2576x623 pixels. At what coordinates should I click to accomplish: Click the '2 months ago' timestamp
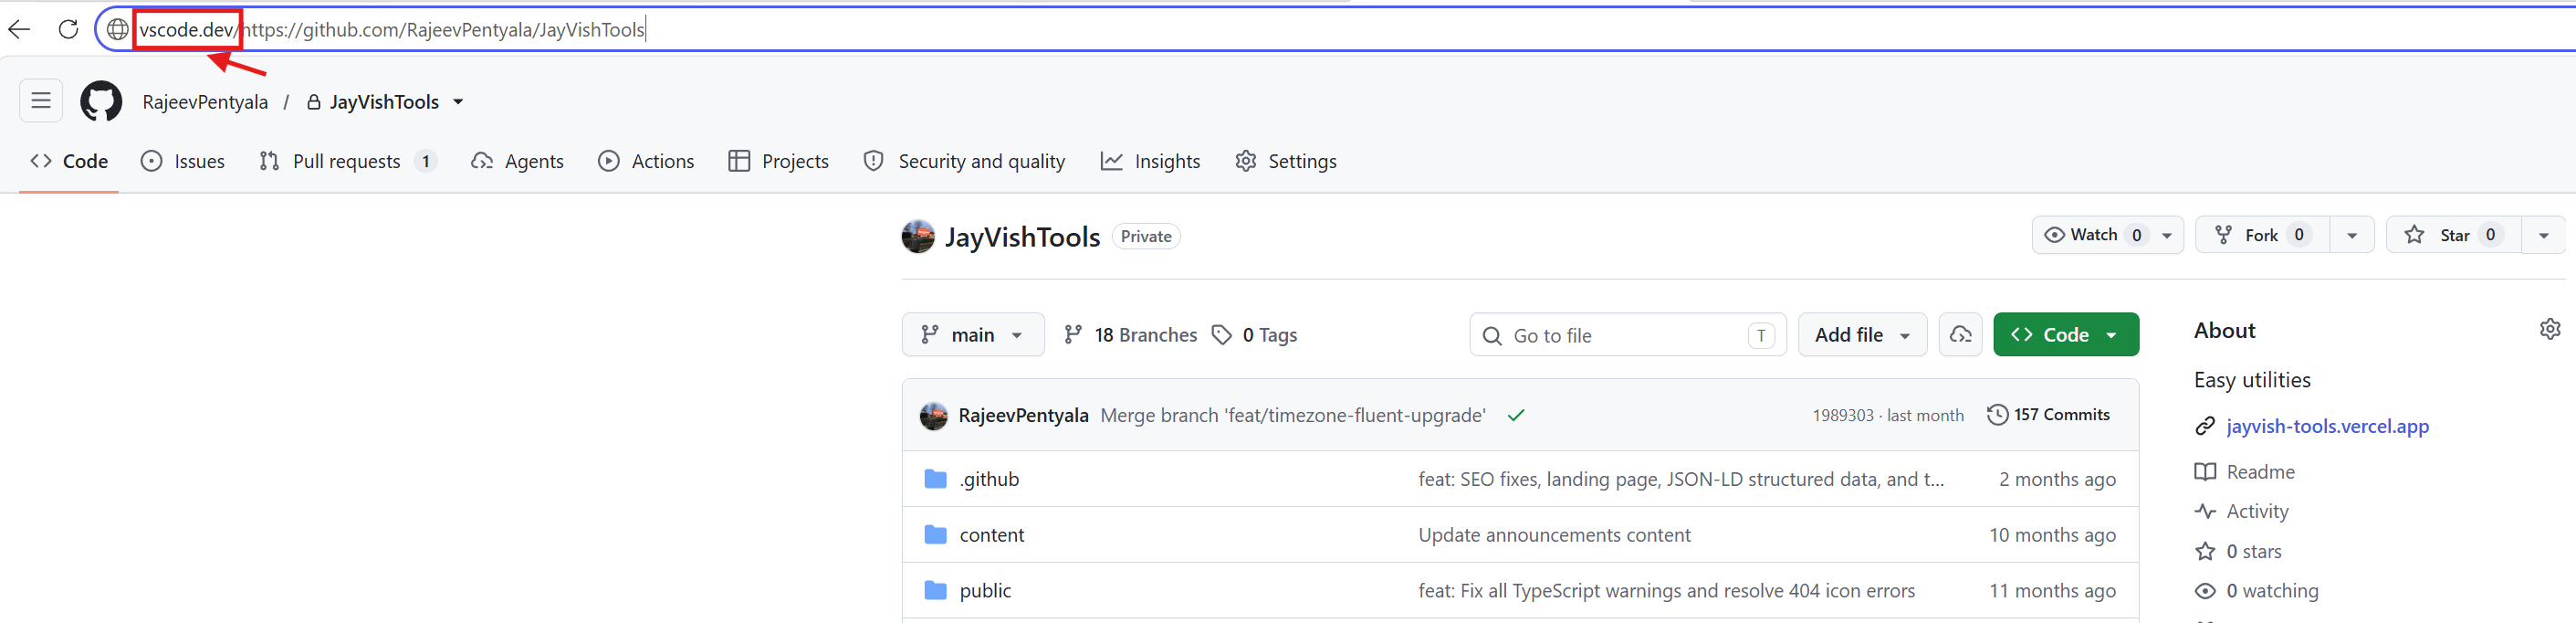coord(2057,479)
